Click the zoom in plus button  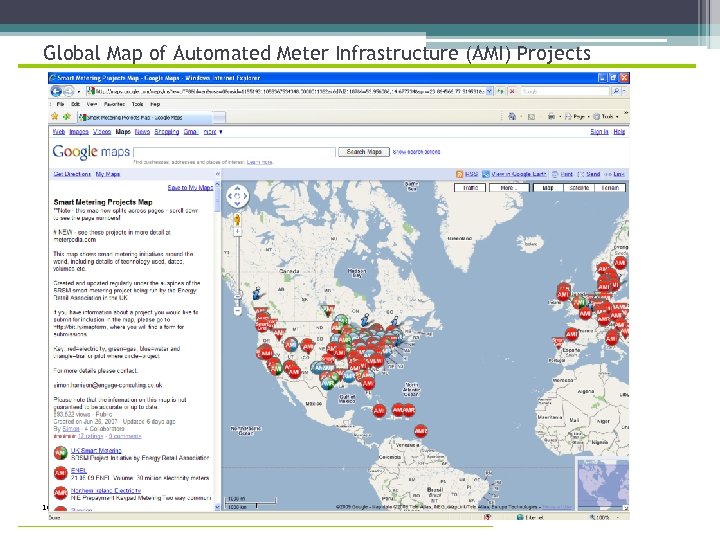pos(237,231)
